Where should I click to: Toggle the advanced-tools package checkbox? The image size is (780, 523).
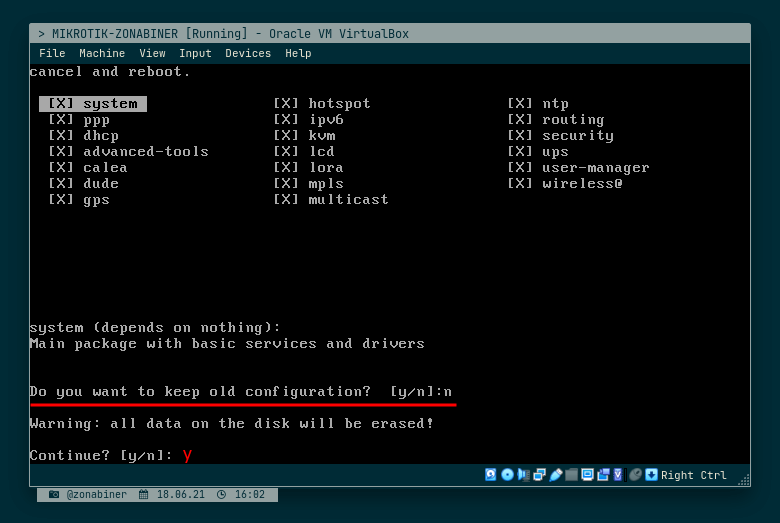(61, 151)
